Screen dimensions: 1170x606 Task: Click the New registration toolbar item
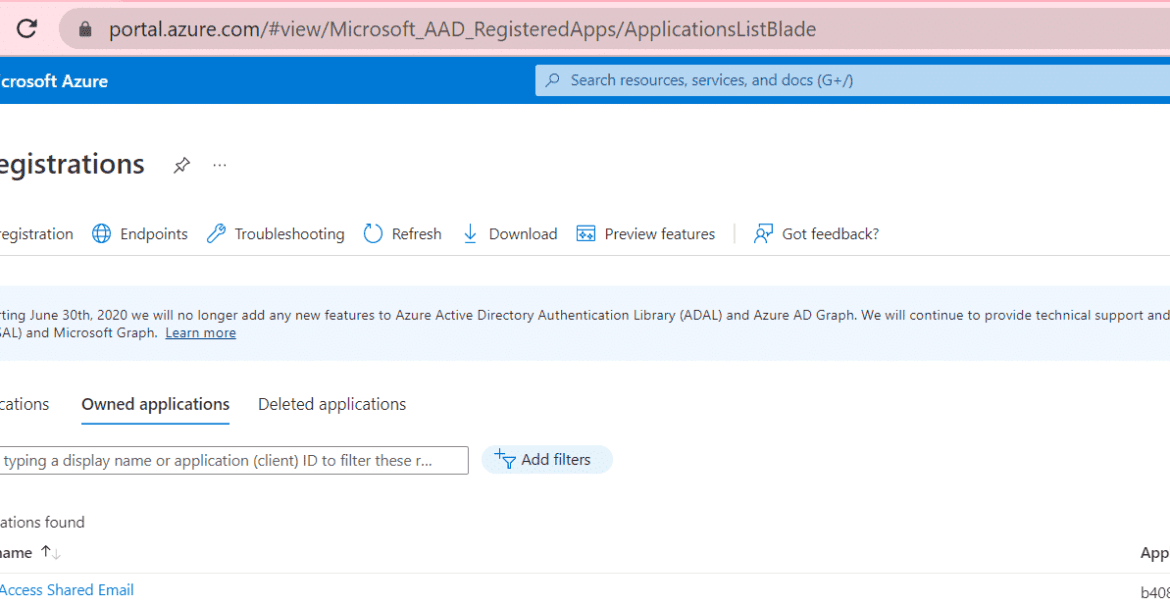(x=37, y=234)
